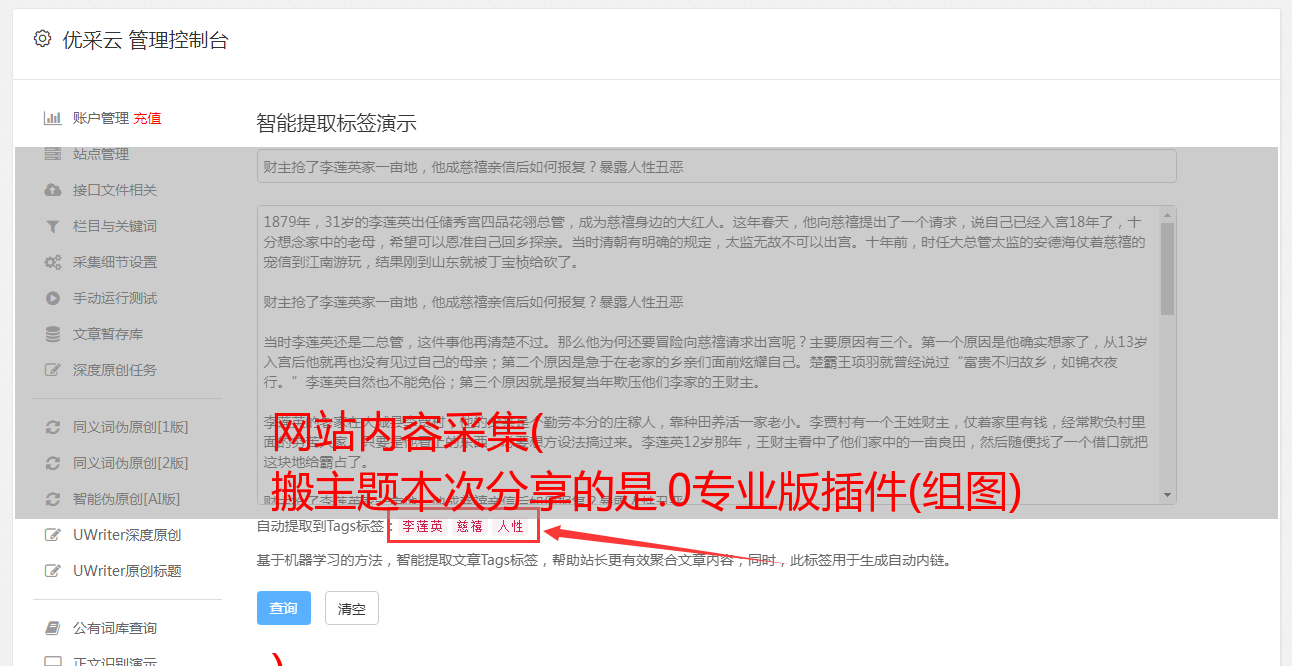The height and width of the screenshot is (666, 1292).
Task: Click the gears icon for 采集细节设置
Action: 52,262
